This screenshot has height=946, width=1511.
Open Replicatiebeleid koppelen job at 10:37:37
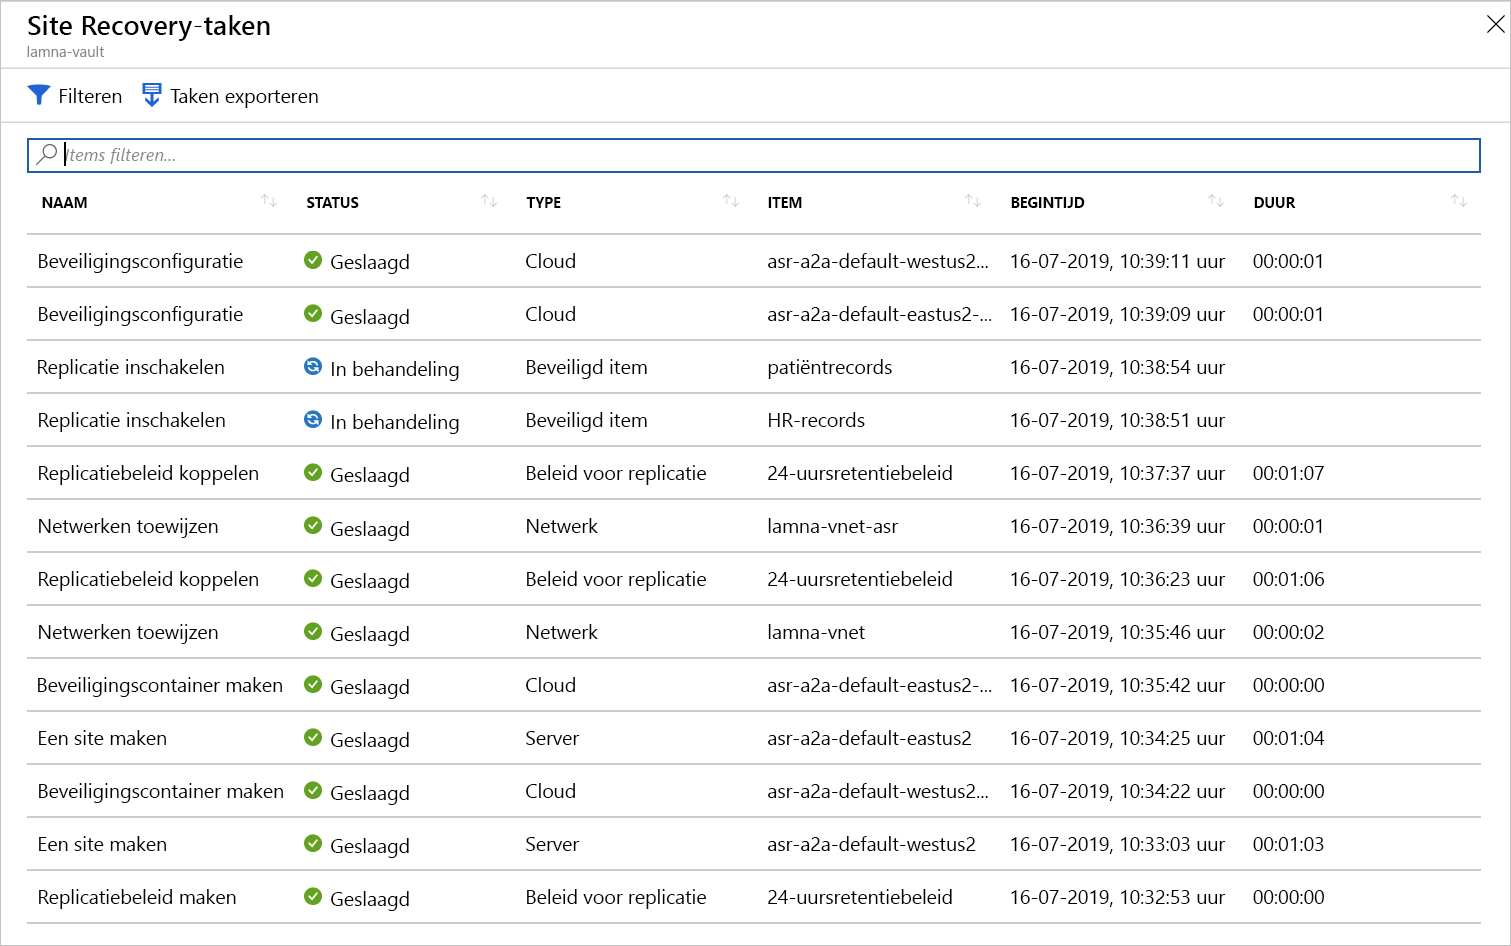pos(148,473)
